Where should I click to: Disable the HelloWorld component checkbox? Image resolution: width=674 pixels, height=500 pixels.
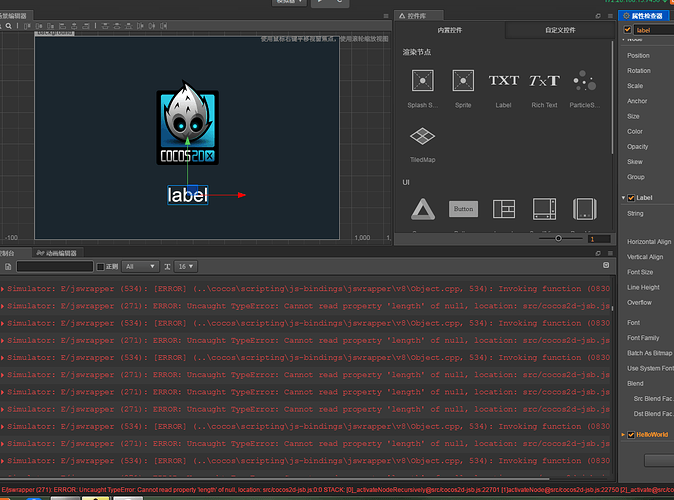pos(631,435)
